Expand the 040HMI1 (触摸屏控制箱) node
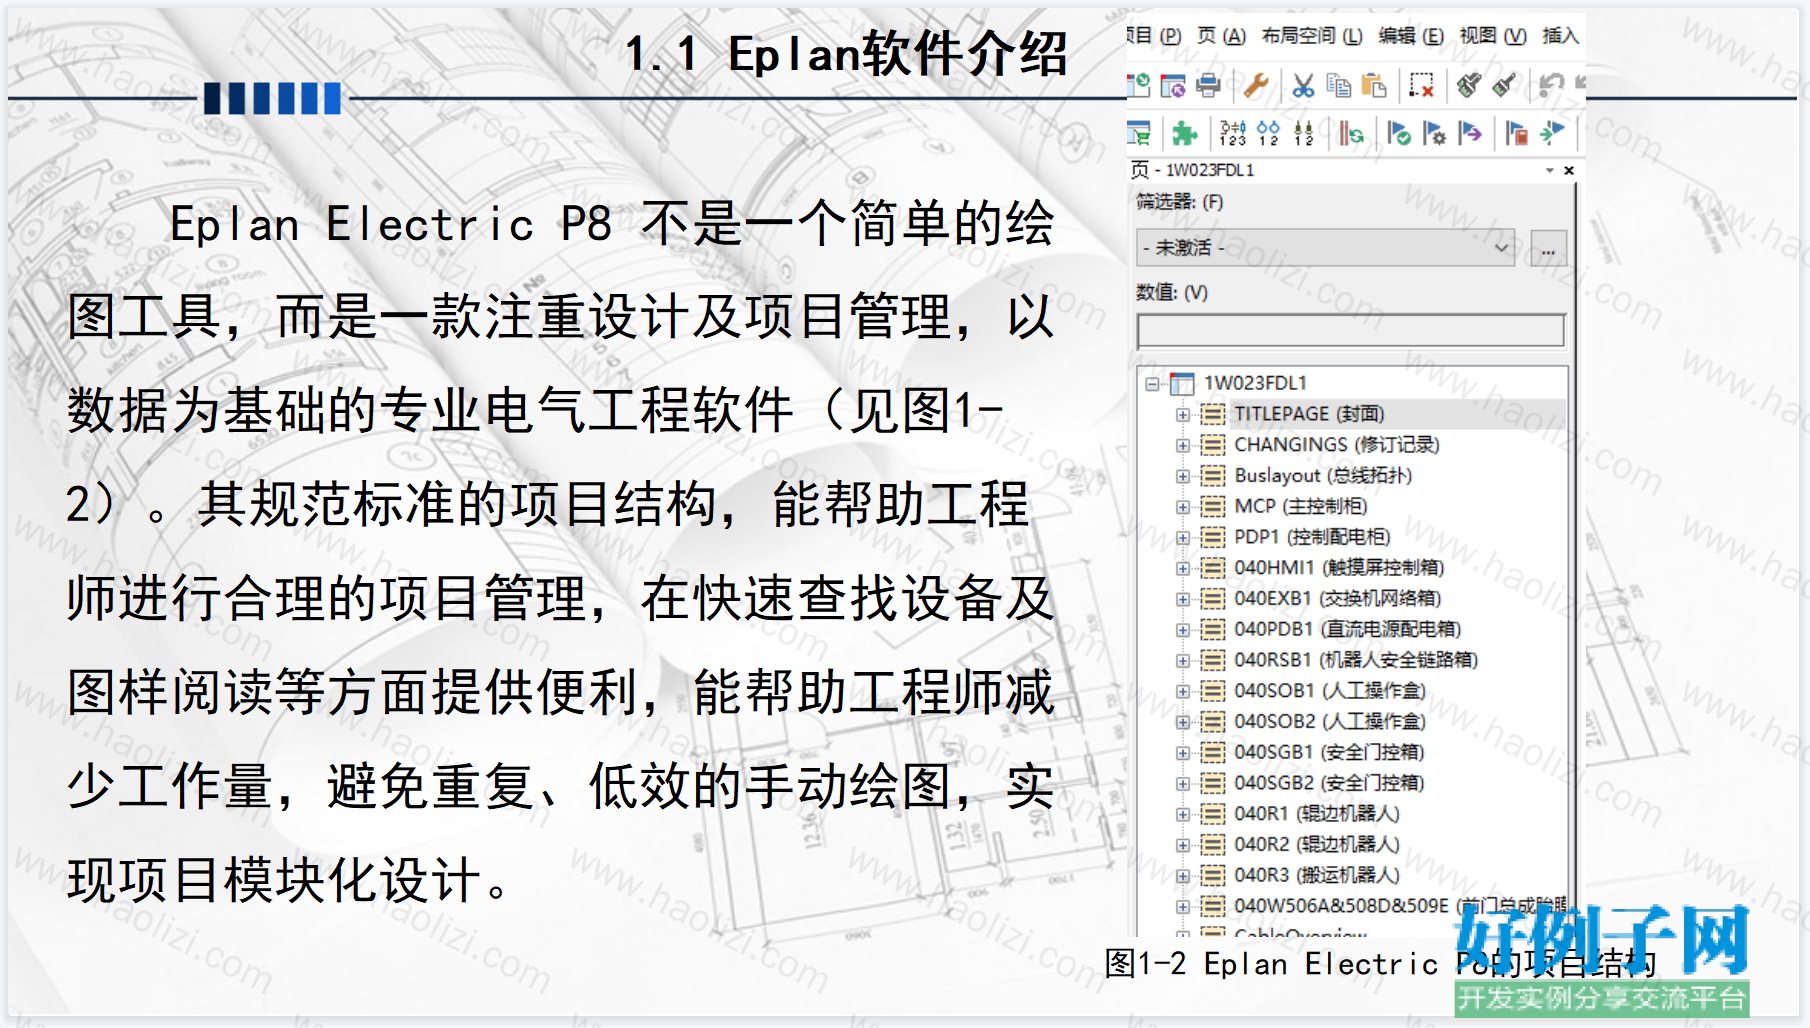The width and height of the screenshot is (1810, 1028). [1183, 569]
